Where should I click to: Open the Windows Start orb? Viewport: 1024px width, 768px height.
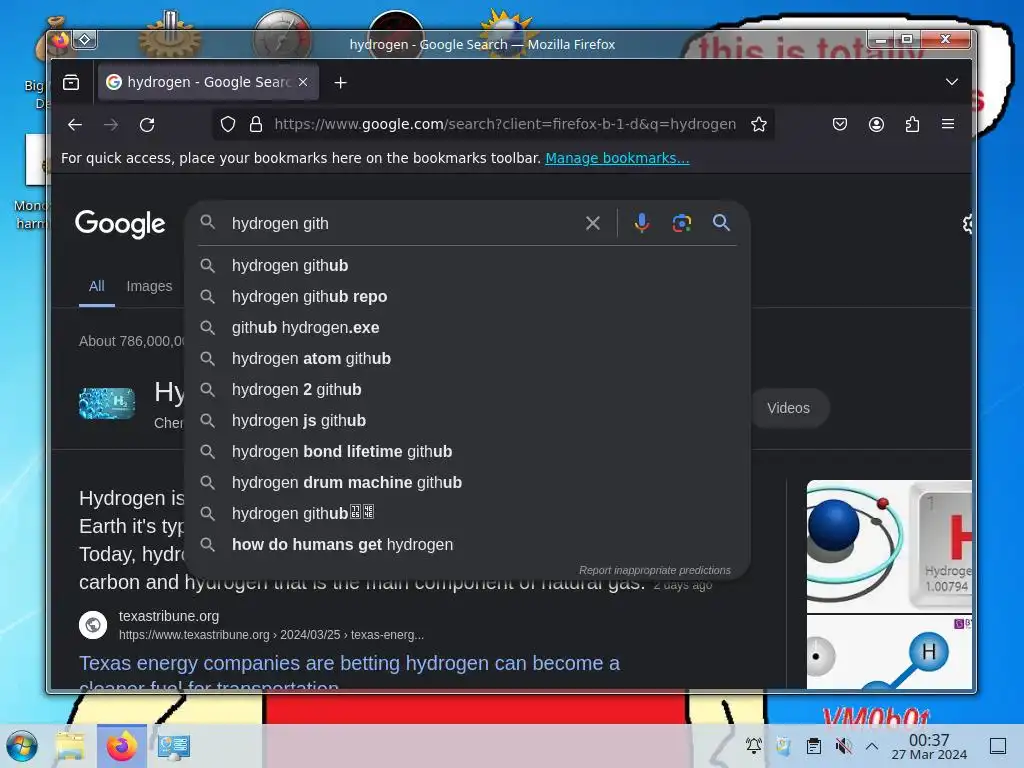(22, 746)
